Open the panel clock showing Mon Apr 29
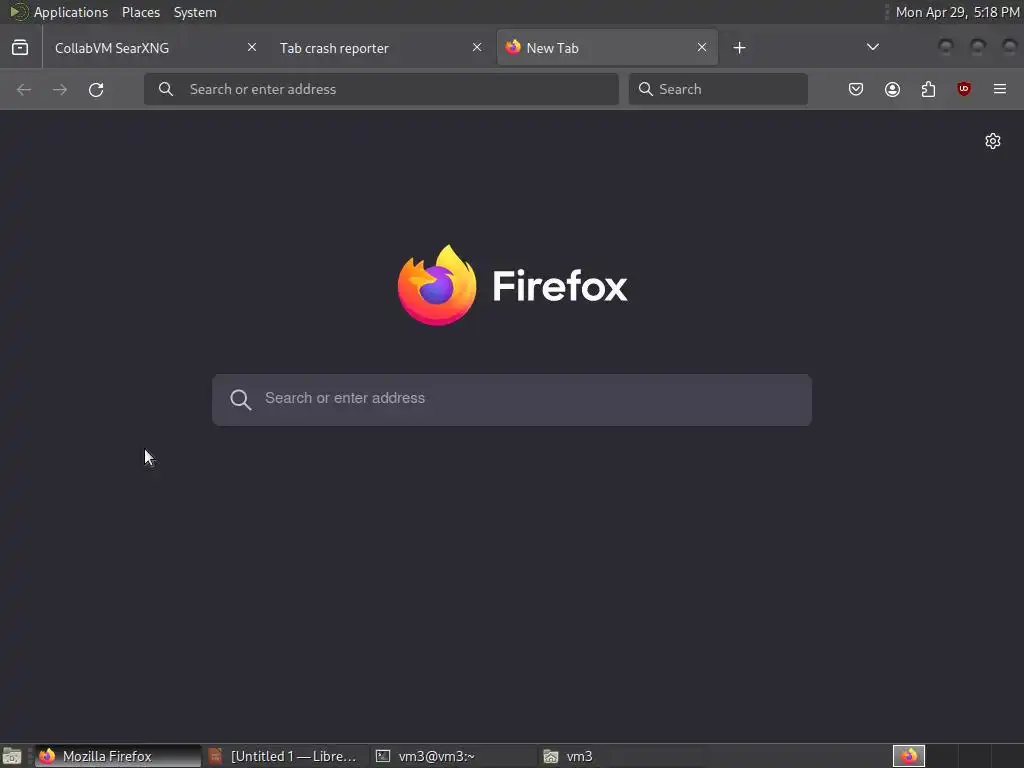 957,12
